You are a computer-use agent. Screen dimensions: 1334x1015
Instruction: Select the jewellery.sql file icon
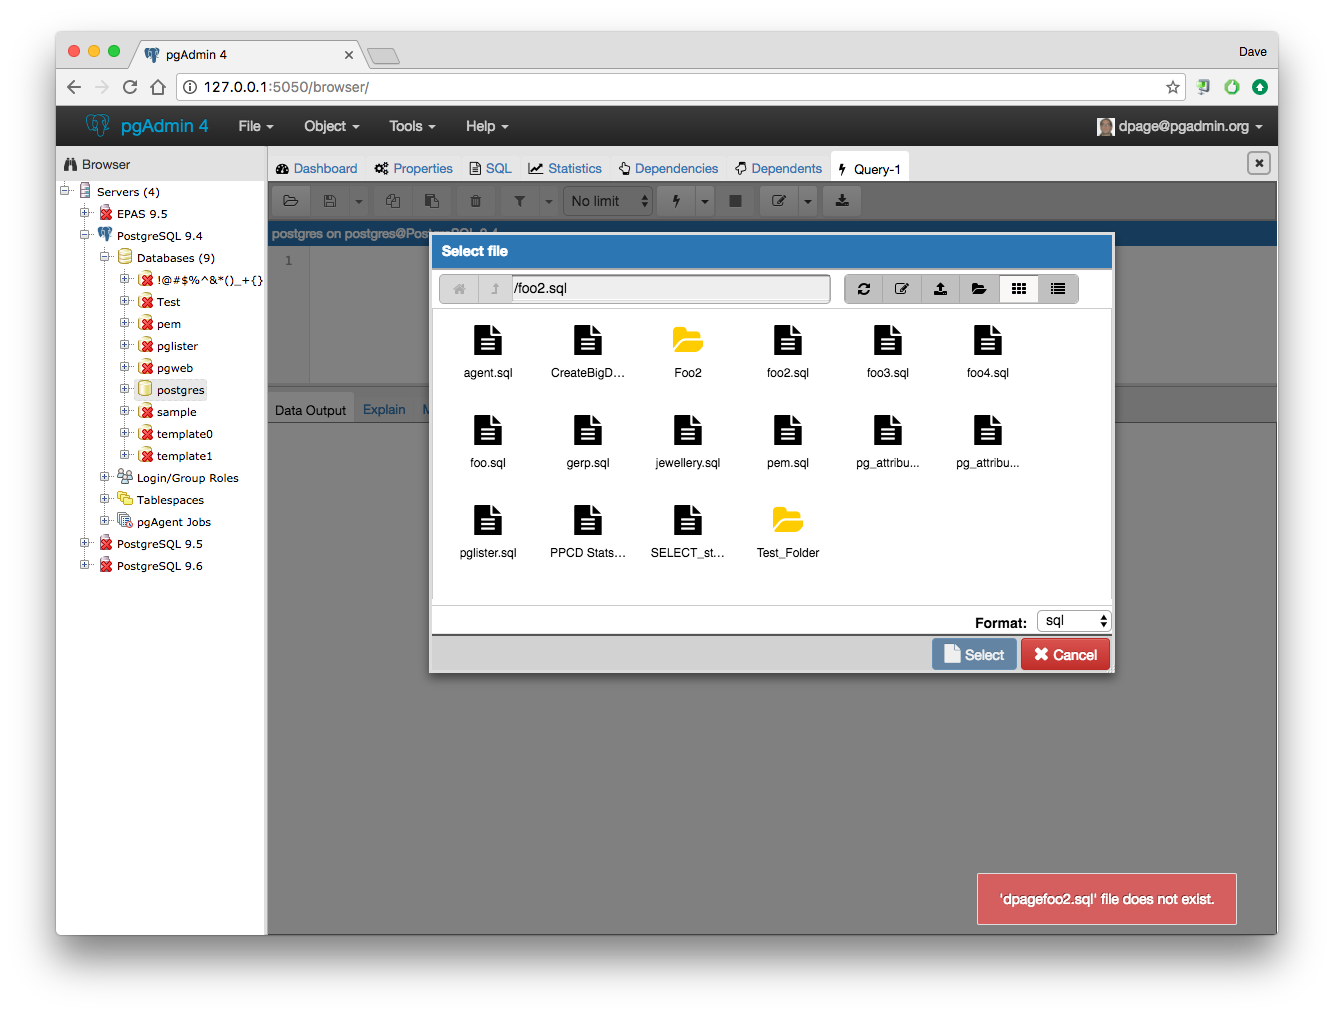coord(688,431)
